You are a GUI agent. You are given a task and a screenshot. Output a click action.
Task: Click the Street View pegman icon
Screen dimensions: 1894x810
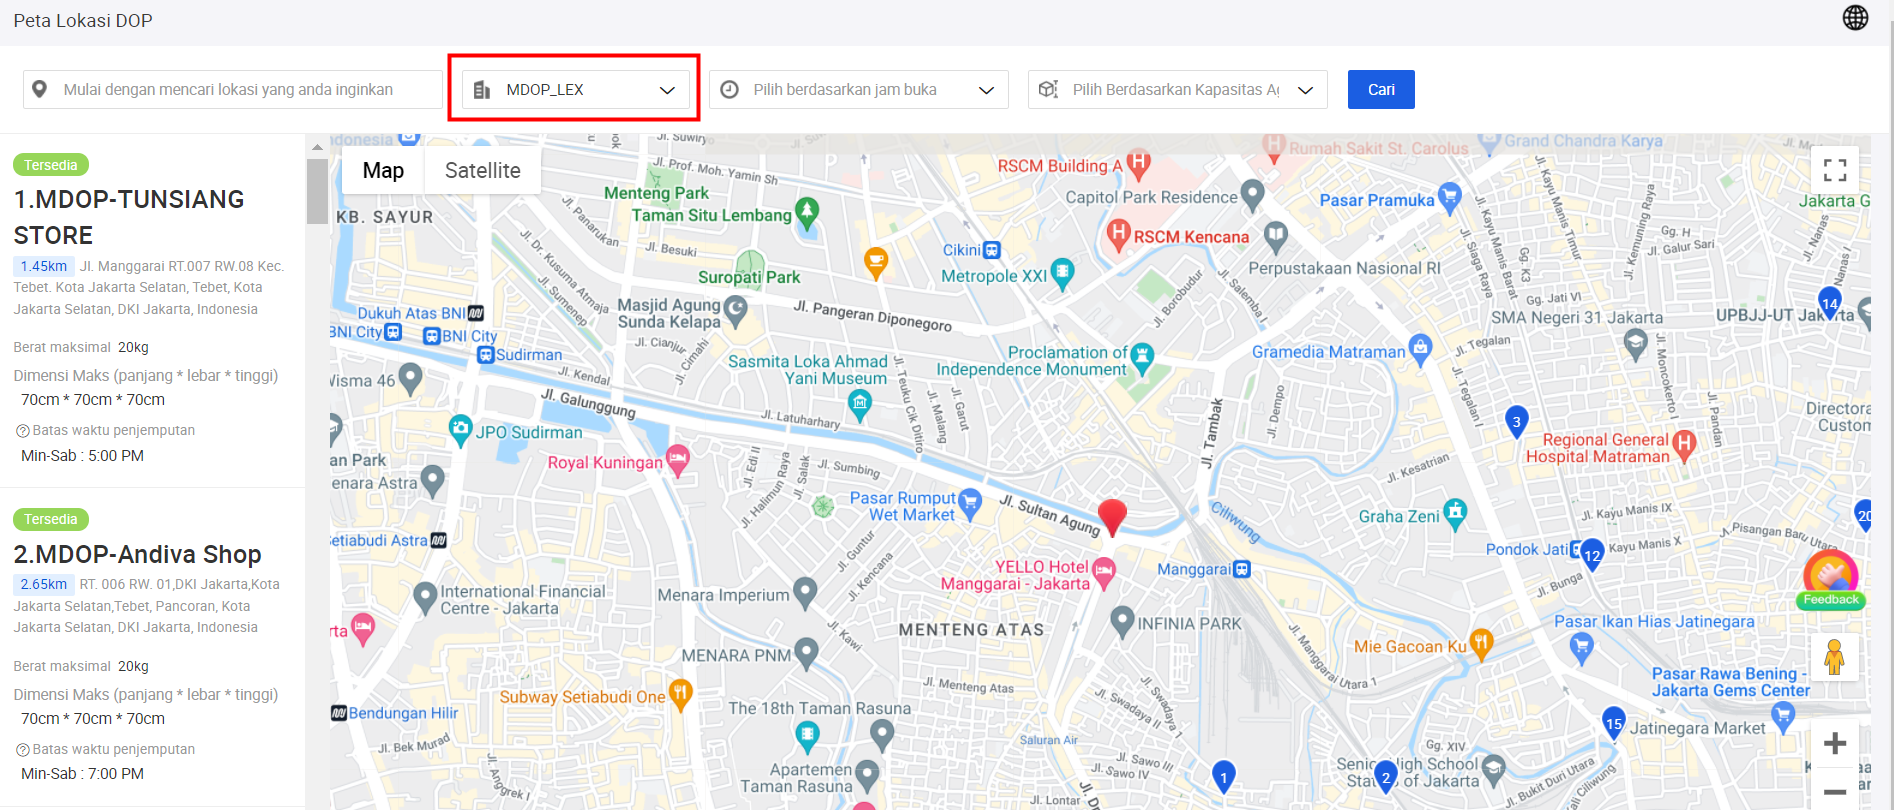pyautogui.click(x=1834, y=657)
